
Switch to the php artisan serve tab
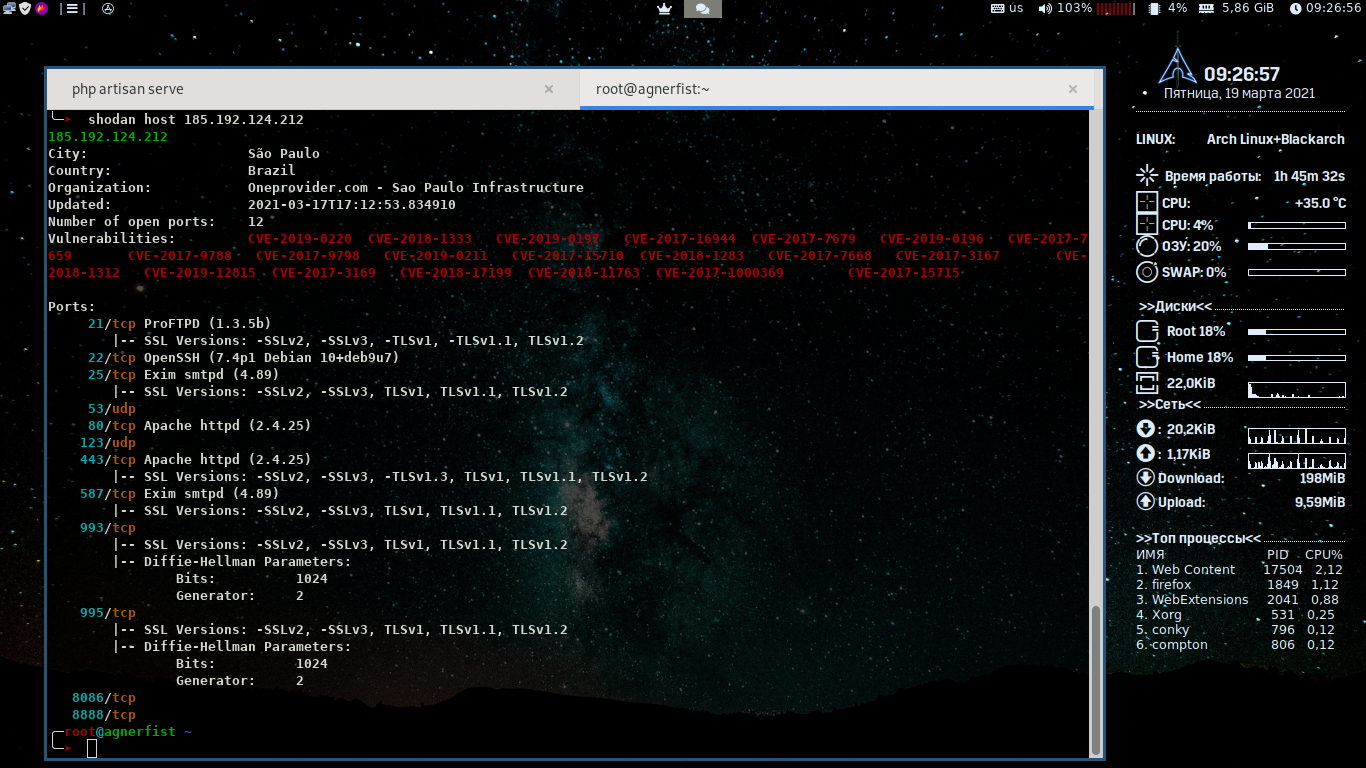pos(128,89)
